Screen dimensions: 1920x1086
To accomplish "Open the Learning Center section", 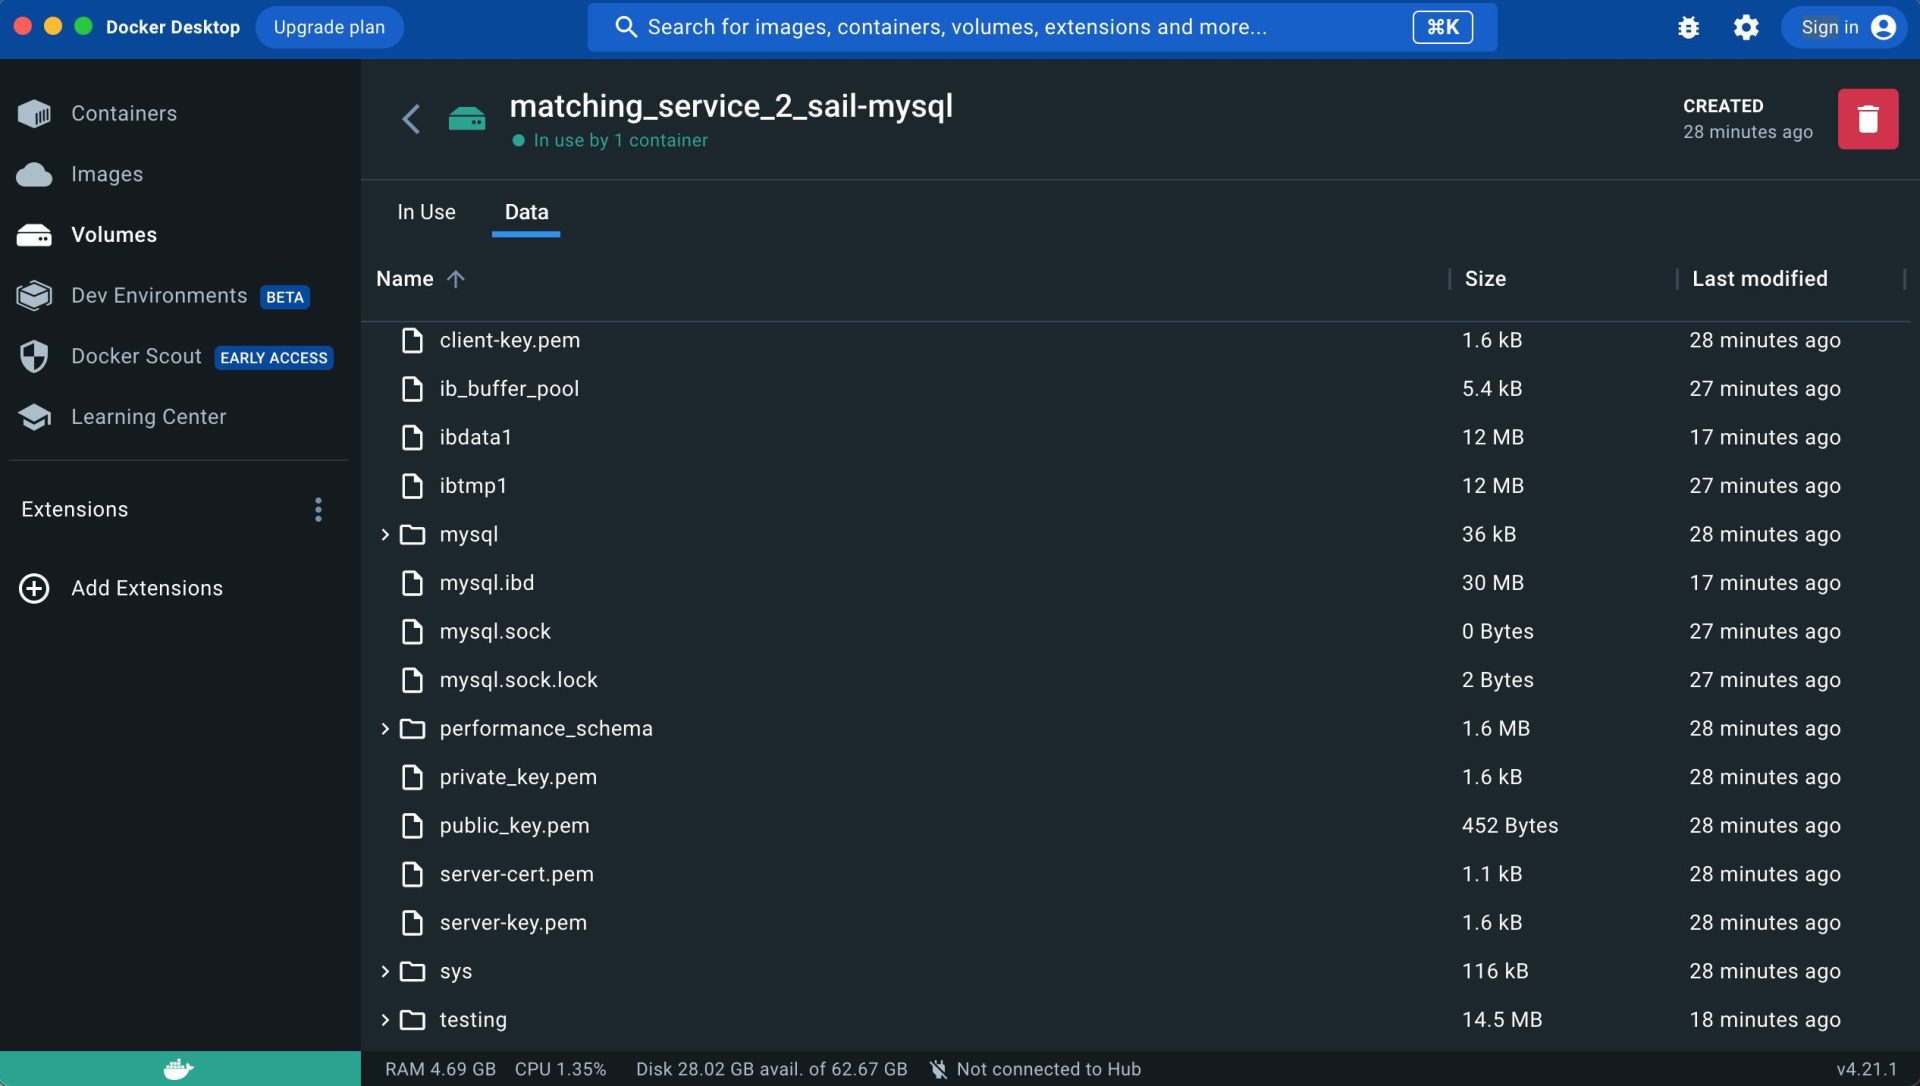I will click(148, 417).
